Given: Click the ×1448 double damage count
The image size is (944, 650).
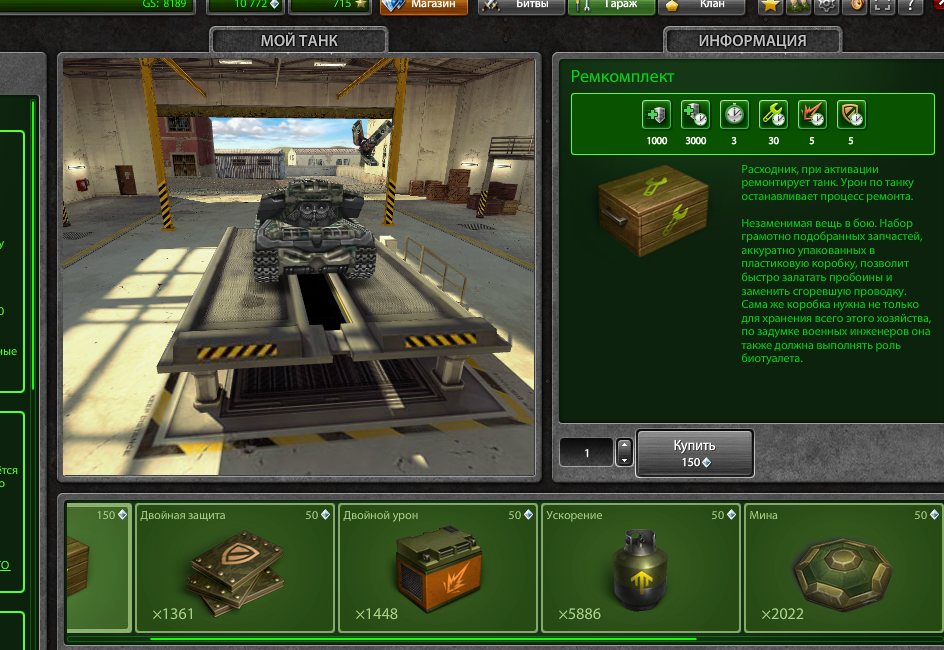Looking at the screenshot, I should [x=376, y=614].
